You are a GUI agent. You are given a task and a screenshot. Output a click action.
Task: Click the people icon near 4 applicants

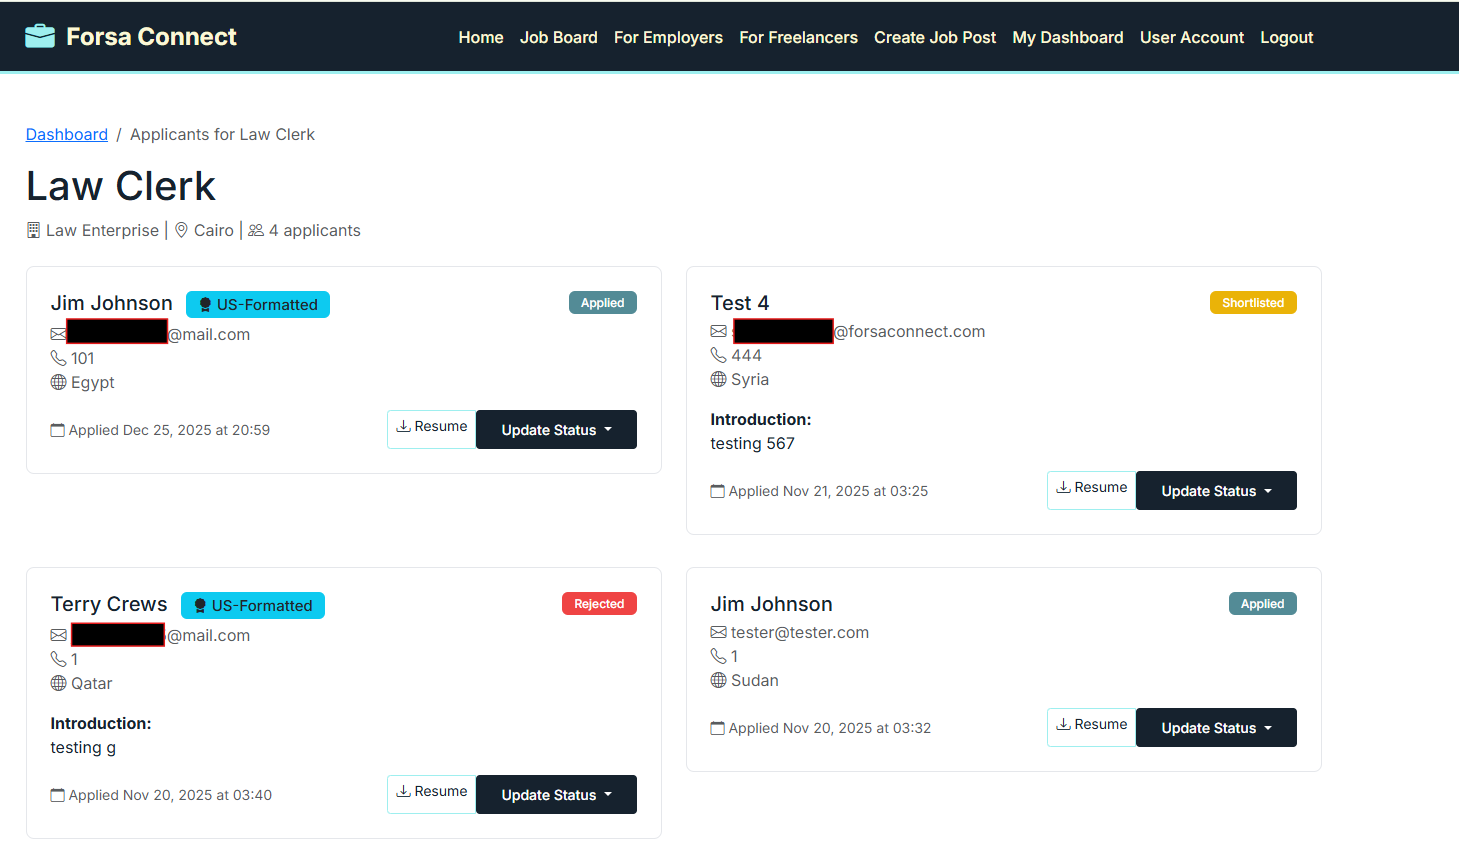click(258, 229)
